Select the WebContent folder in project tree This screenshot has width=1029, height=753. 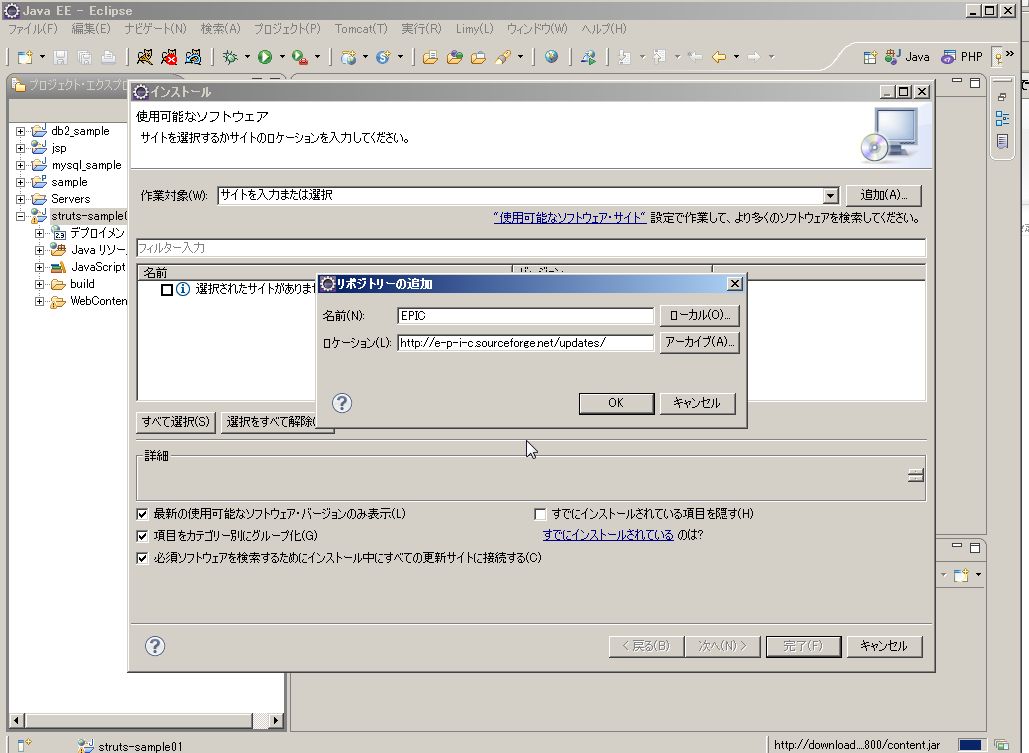[98, 301]
